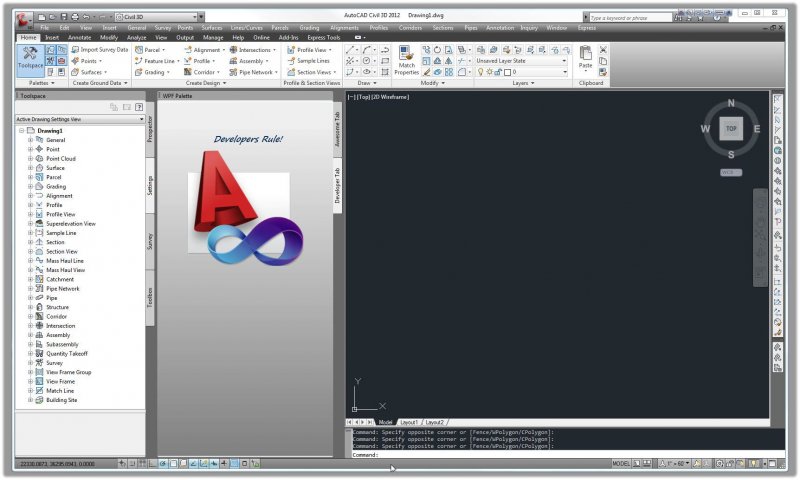Image resolution: width=800 pixels, height=480 pixels.
Task: Click the New drawing icon in quick access toolbar
Action: point(42,17)
